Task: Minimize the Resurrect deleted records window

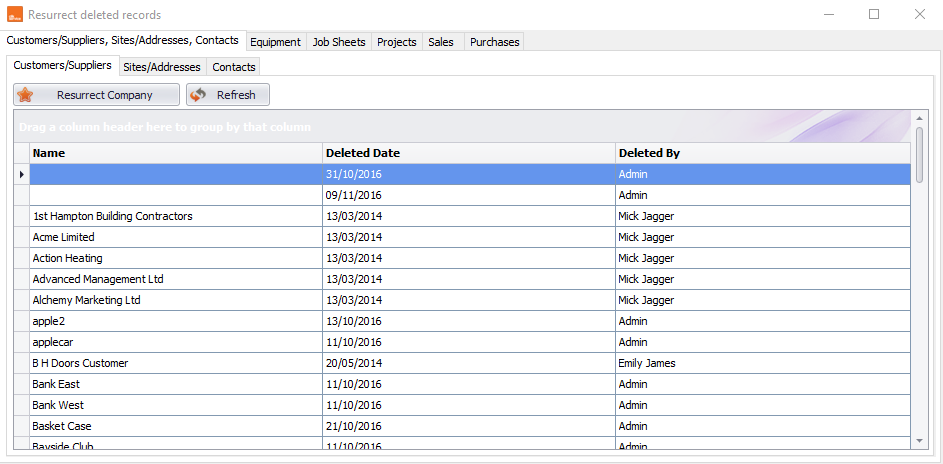Action: pos(828,14)
